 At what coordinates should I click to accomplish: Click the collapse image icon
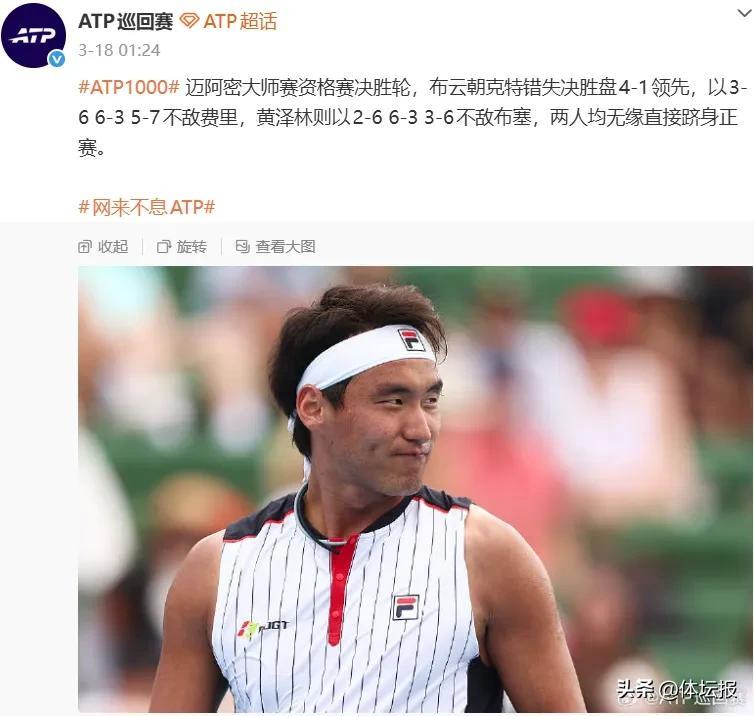(x=85, y=247)
